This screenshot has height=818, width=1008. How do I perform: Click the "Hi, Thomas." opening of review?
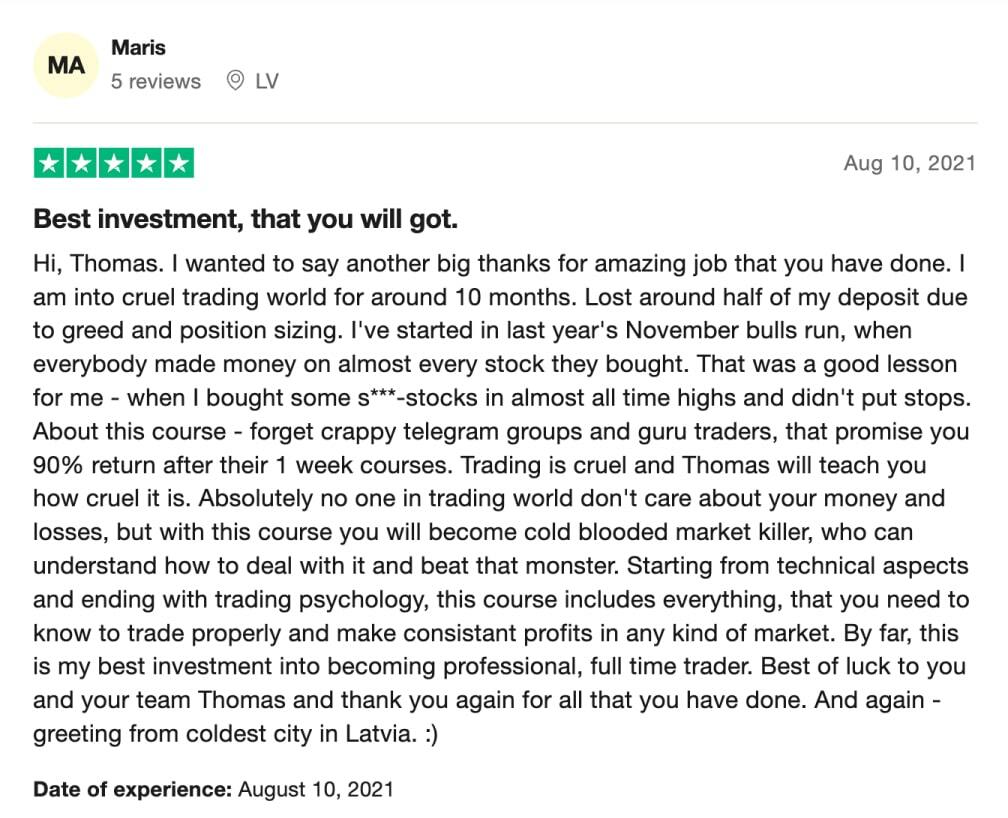[x=89, y=266]
